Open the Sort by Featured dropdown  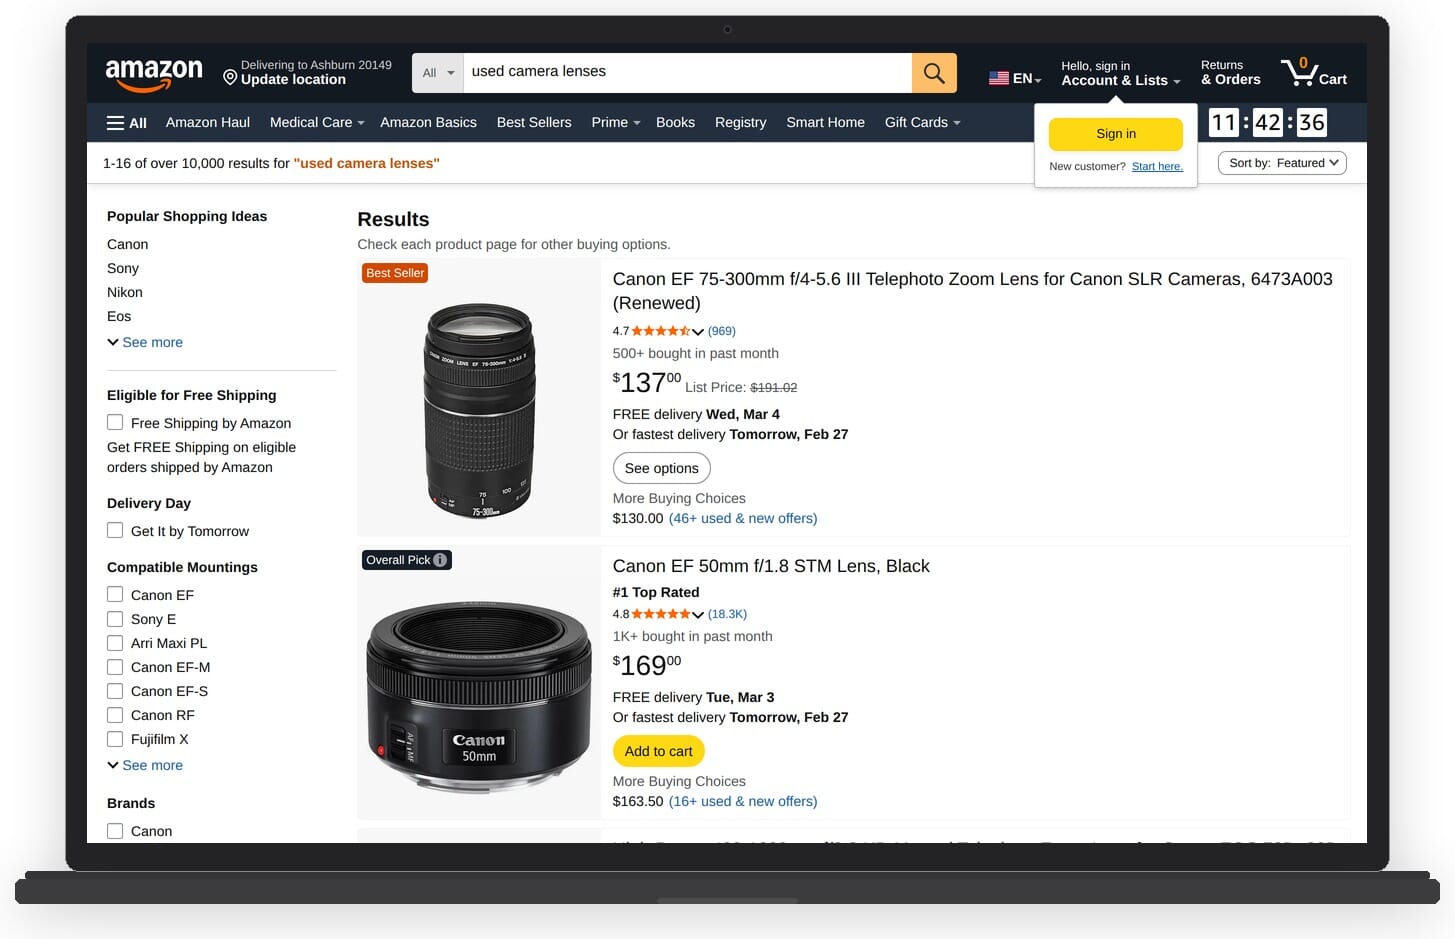click(1281, 162)
